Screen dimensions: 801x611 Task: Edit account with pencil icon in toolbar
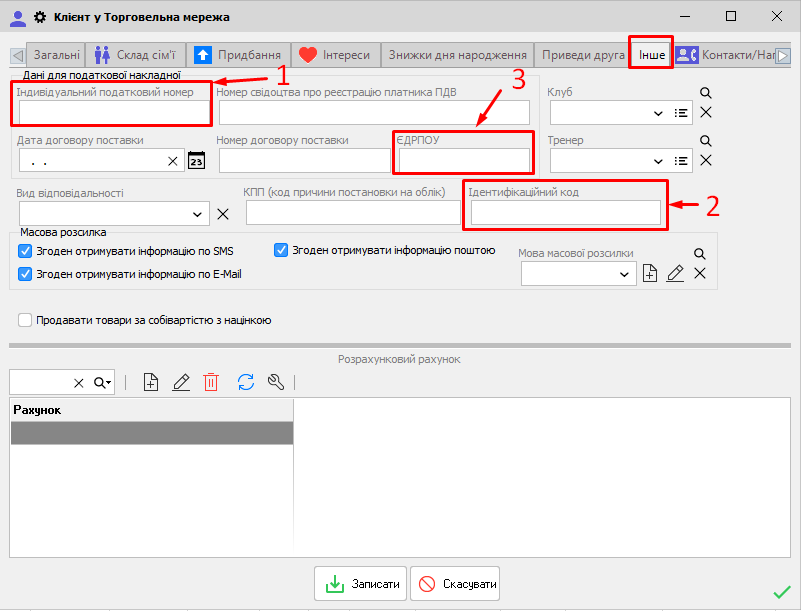[181, 382]
